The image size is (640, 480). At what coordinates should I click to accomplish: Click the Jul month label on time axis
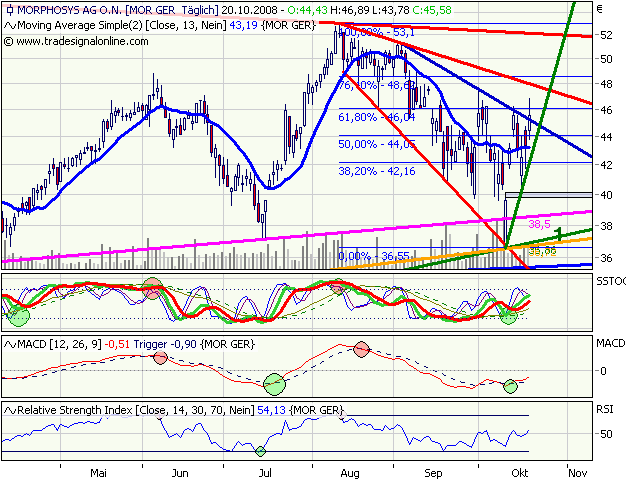click(266, 471)
